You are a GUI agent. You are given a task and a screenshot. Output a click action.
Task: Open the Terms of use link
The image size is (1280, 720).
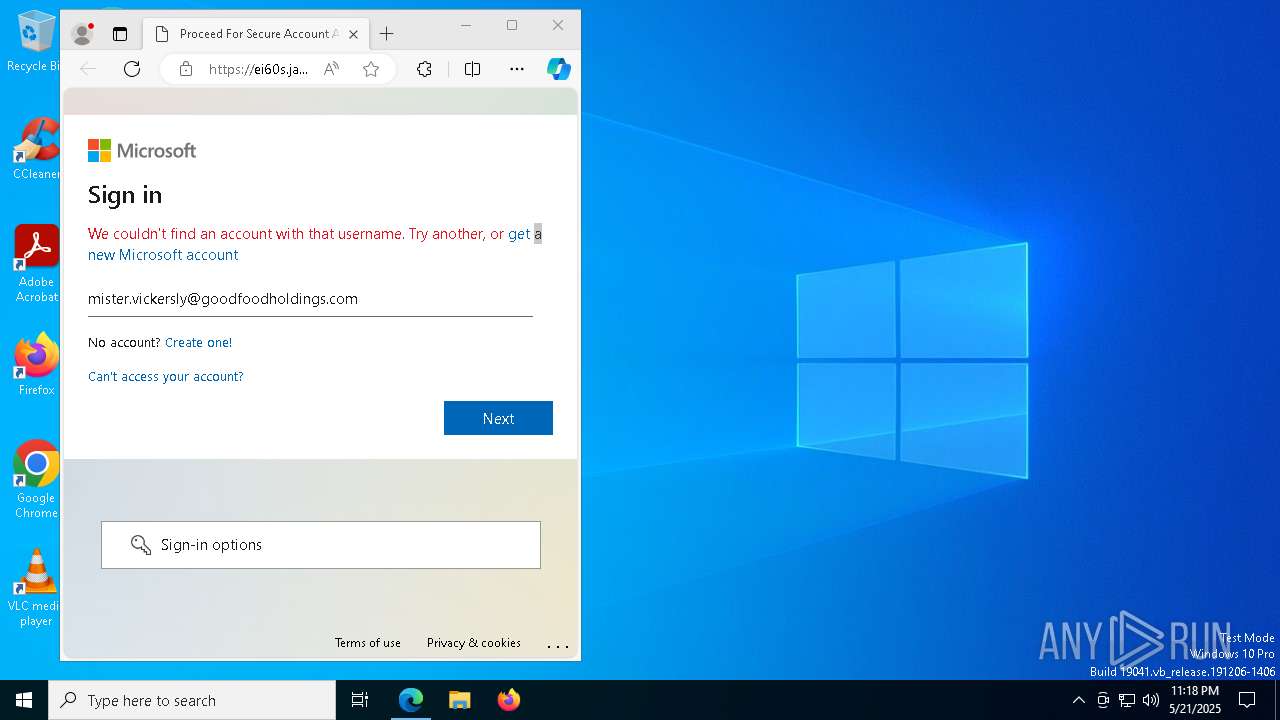coord(368,643)
